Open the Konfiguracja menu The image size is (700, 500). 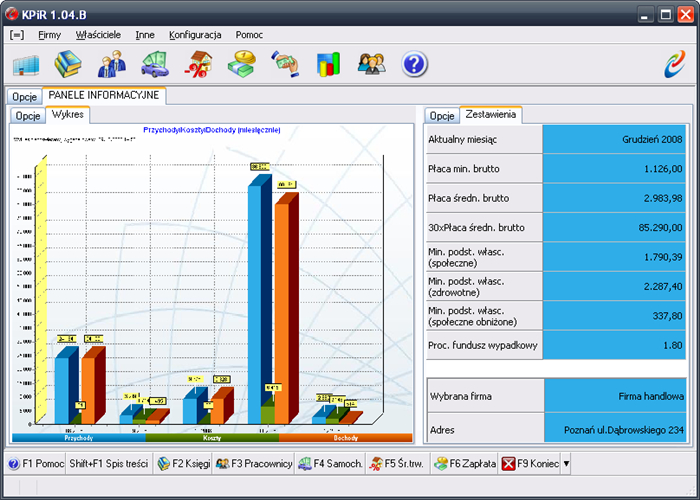tap(195, 34)
